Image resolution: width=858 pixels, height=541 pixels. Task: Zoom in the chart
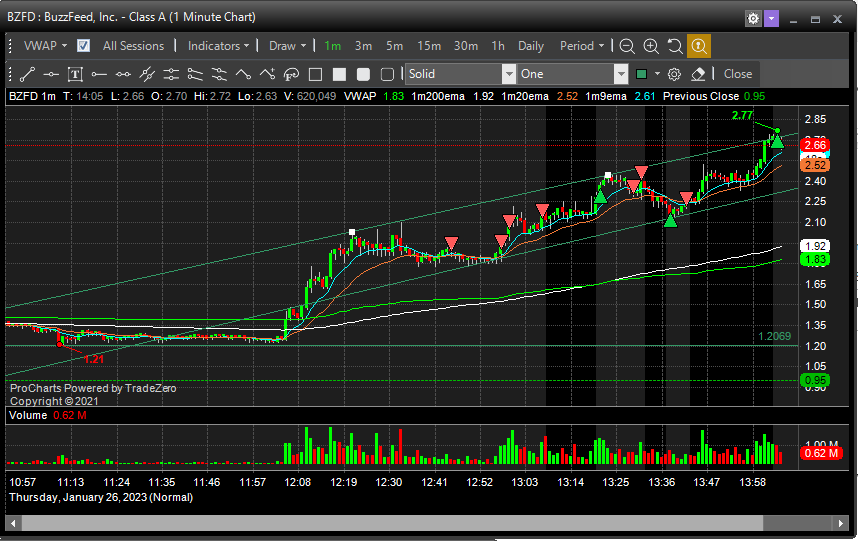[651, 46]
